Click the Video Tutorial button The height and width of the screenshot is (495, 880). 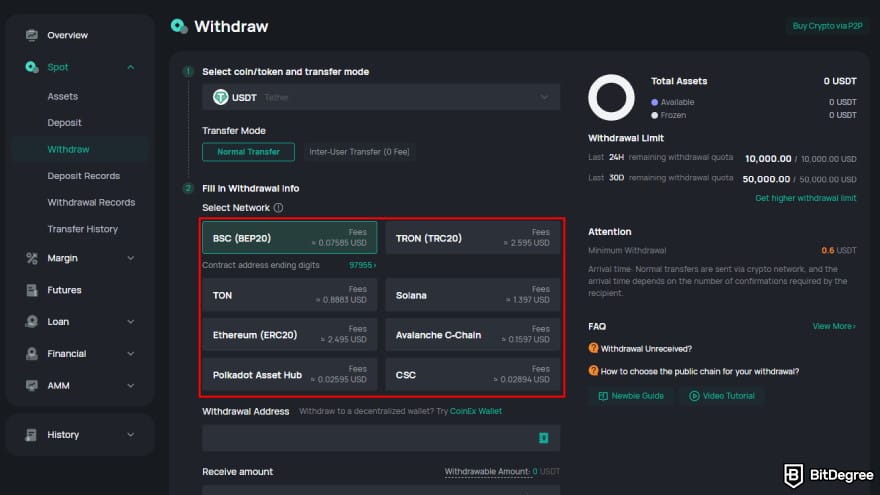(722, 396)
